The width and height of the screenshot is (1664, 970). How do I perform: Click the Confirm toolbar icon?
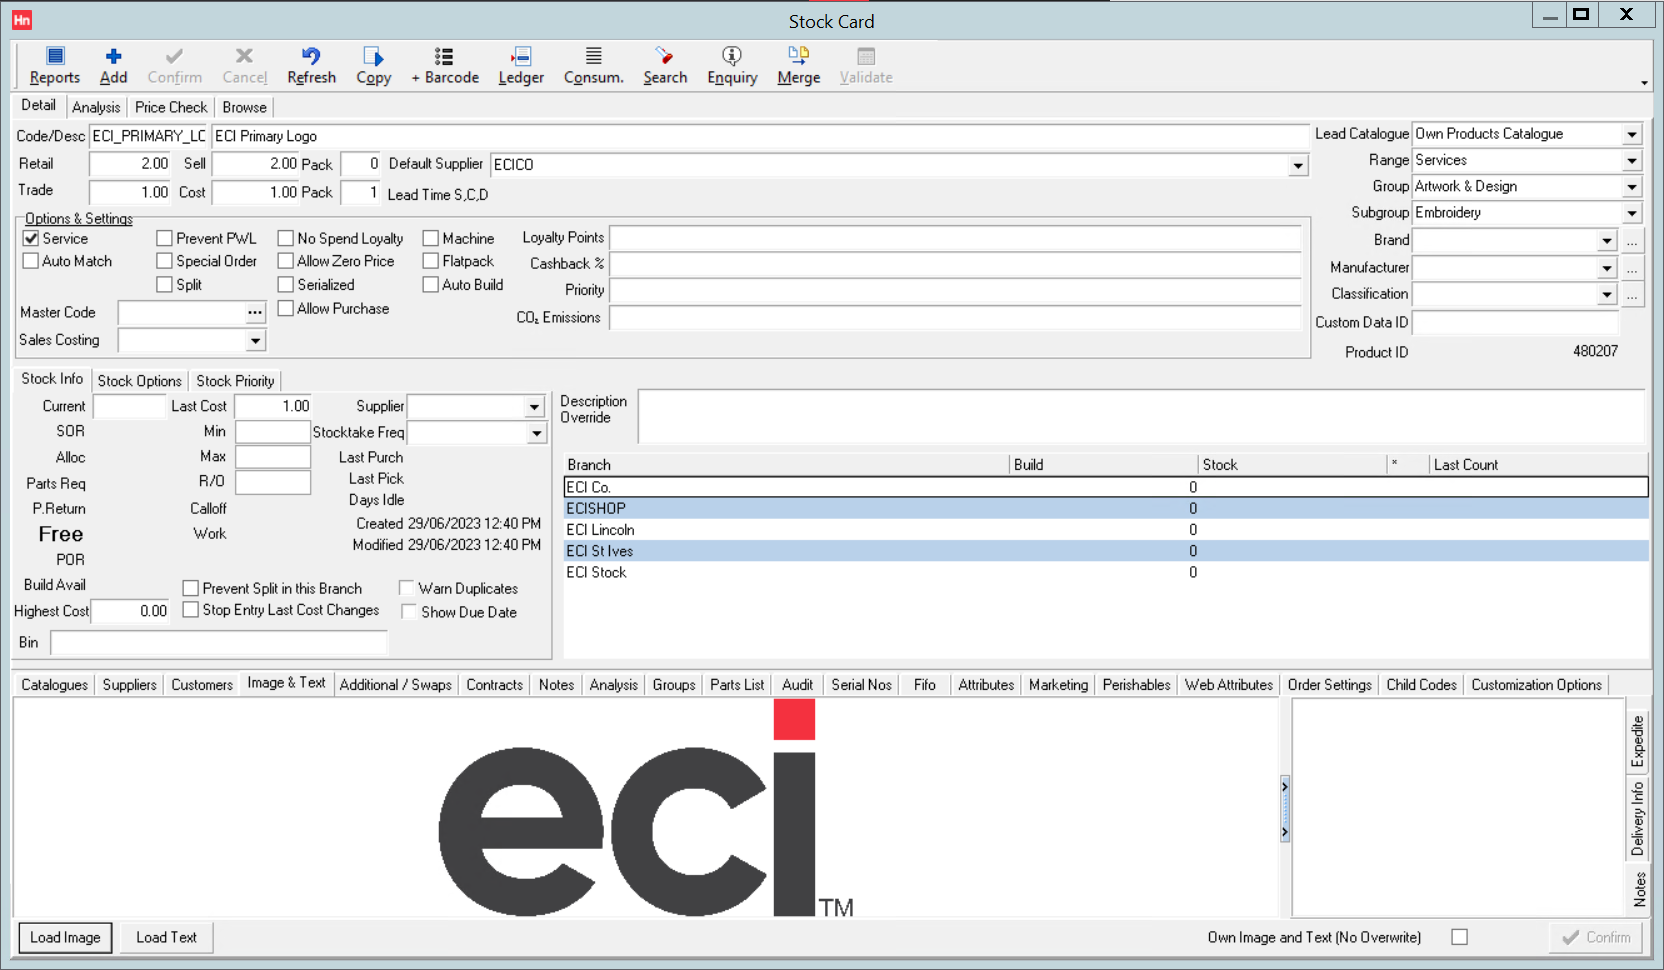(174, 66)
